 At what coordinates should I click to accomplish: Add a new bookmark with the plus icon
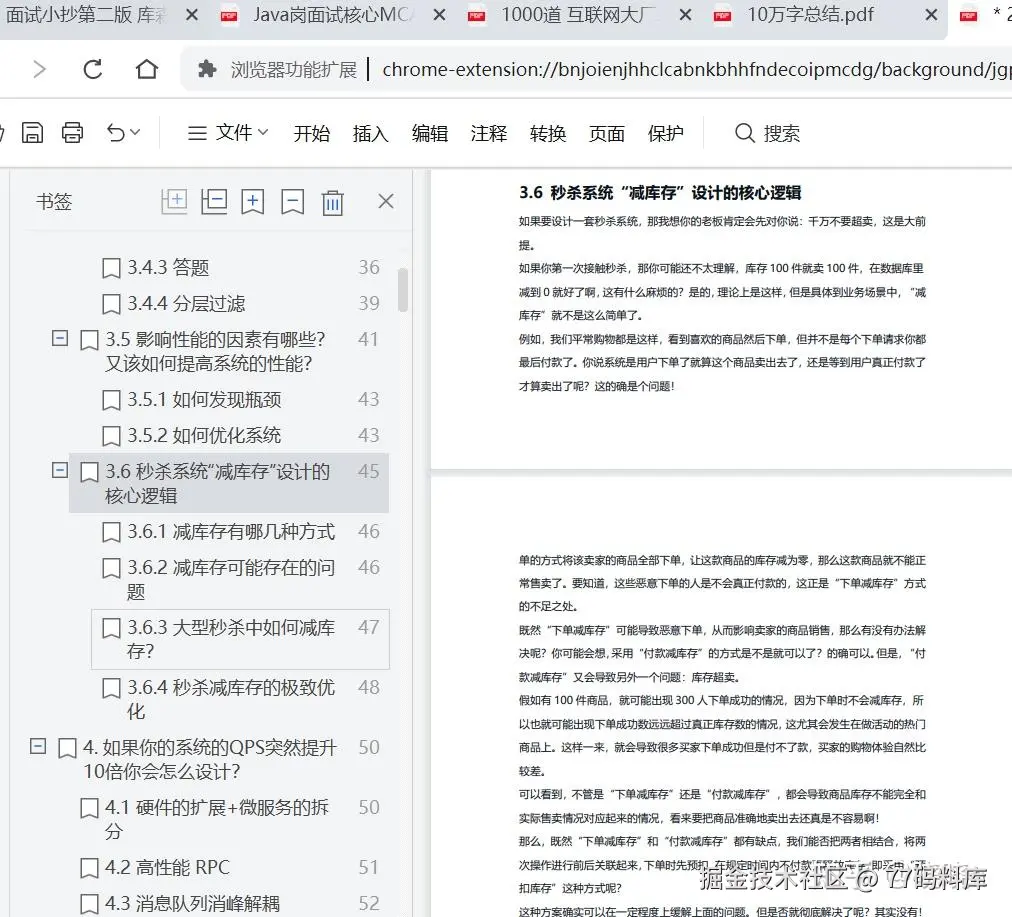(253, 202)
